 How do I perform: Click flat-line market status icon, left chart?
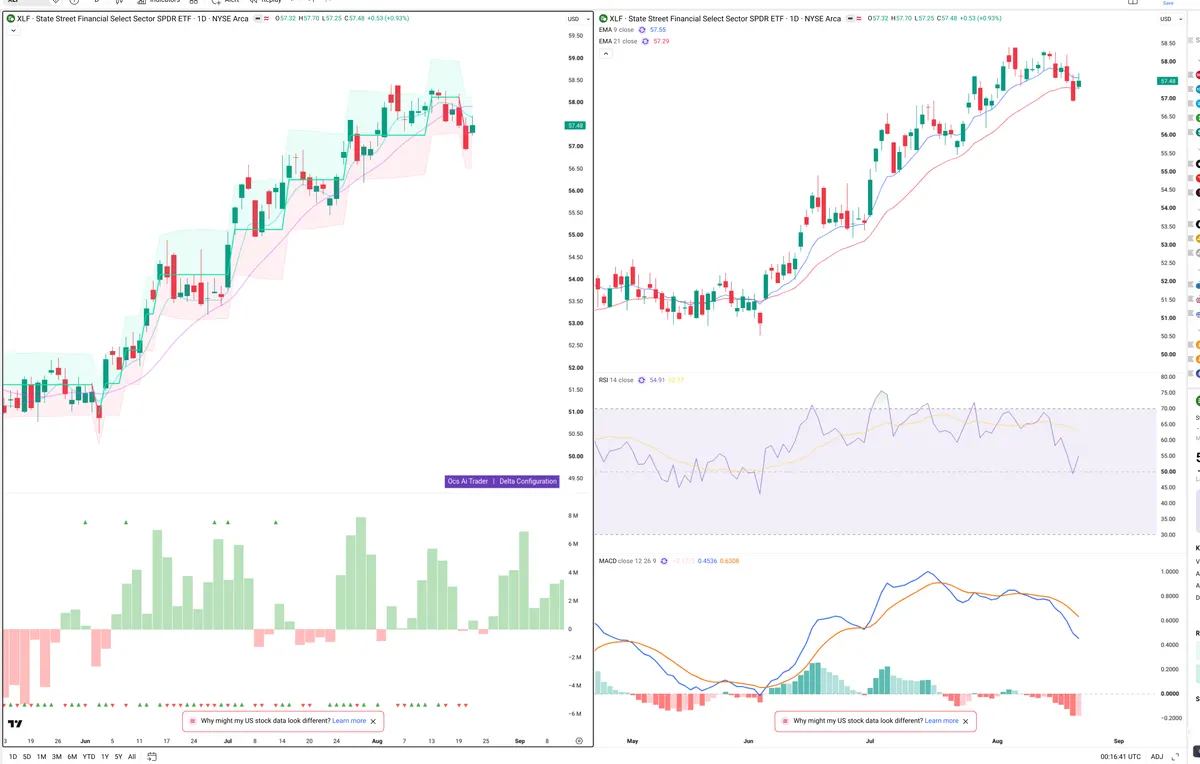click(x=258, y=18)
